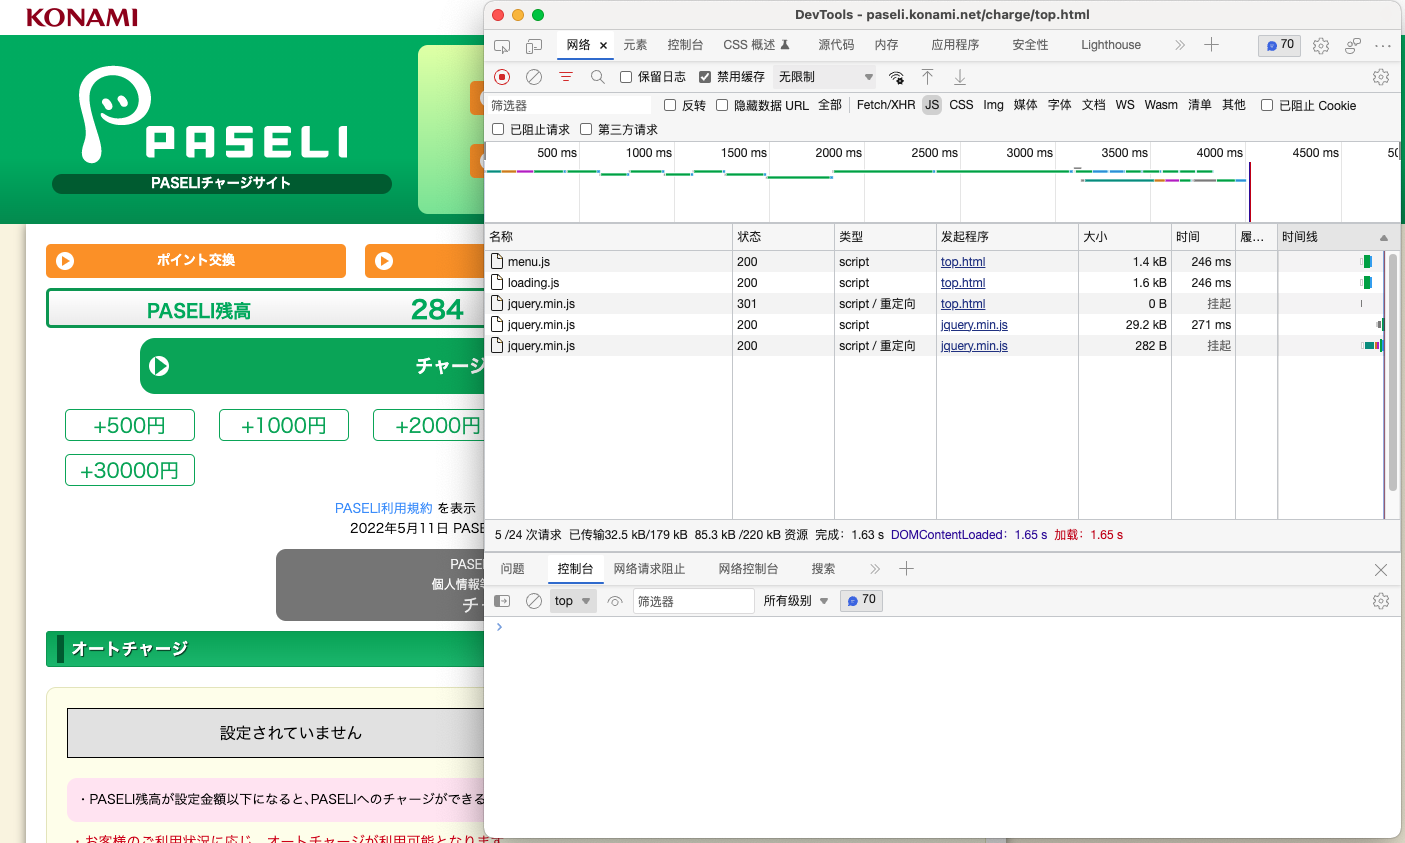
Task: Open the 无限制 throttling dropdown
Action: click(x=825, y=77)
